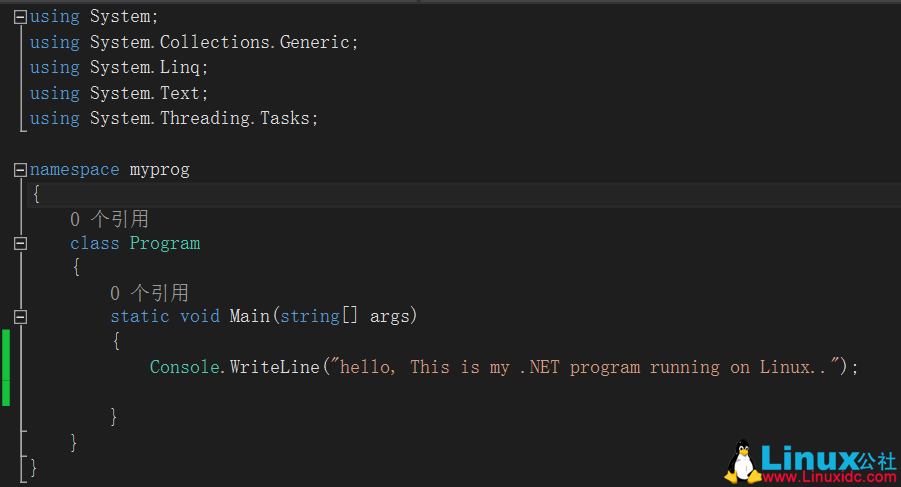
Task: Click the 'static' keyword
Action: (140, 316)
